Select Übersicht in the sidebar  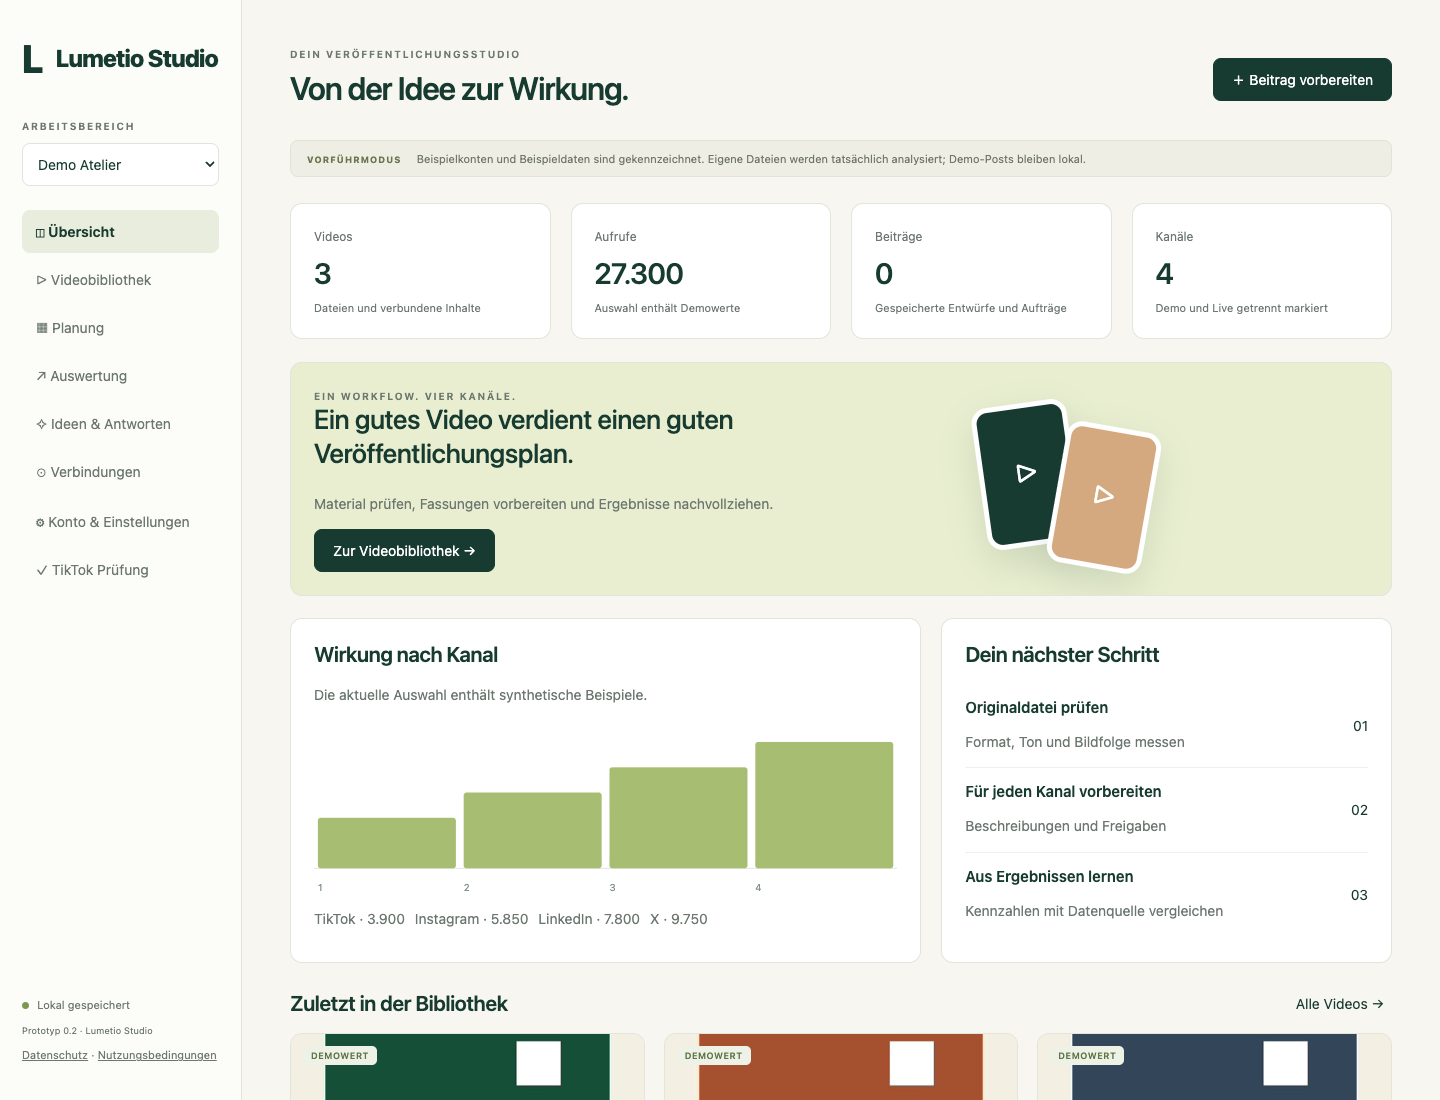(120, 232)
